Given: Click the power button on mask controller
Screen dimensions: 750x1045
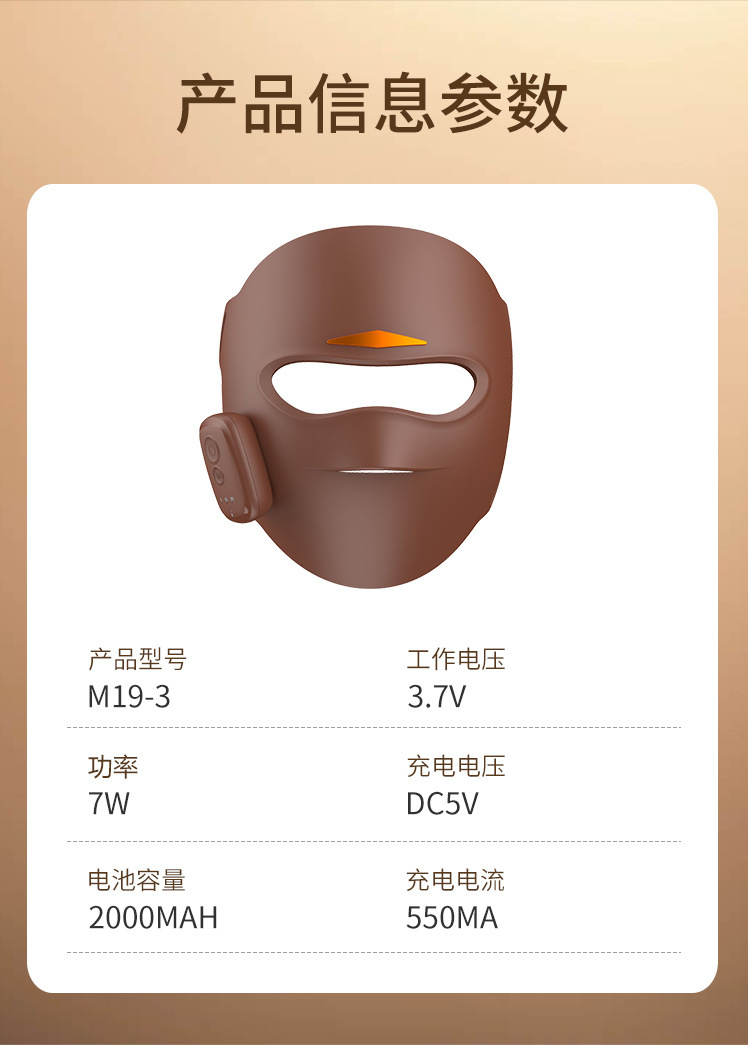Looking at the screenshot, I should (x=213, y=449).
